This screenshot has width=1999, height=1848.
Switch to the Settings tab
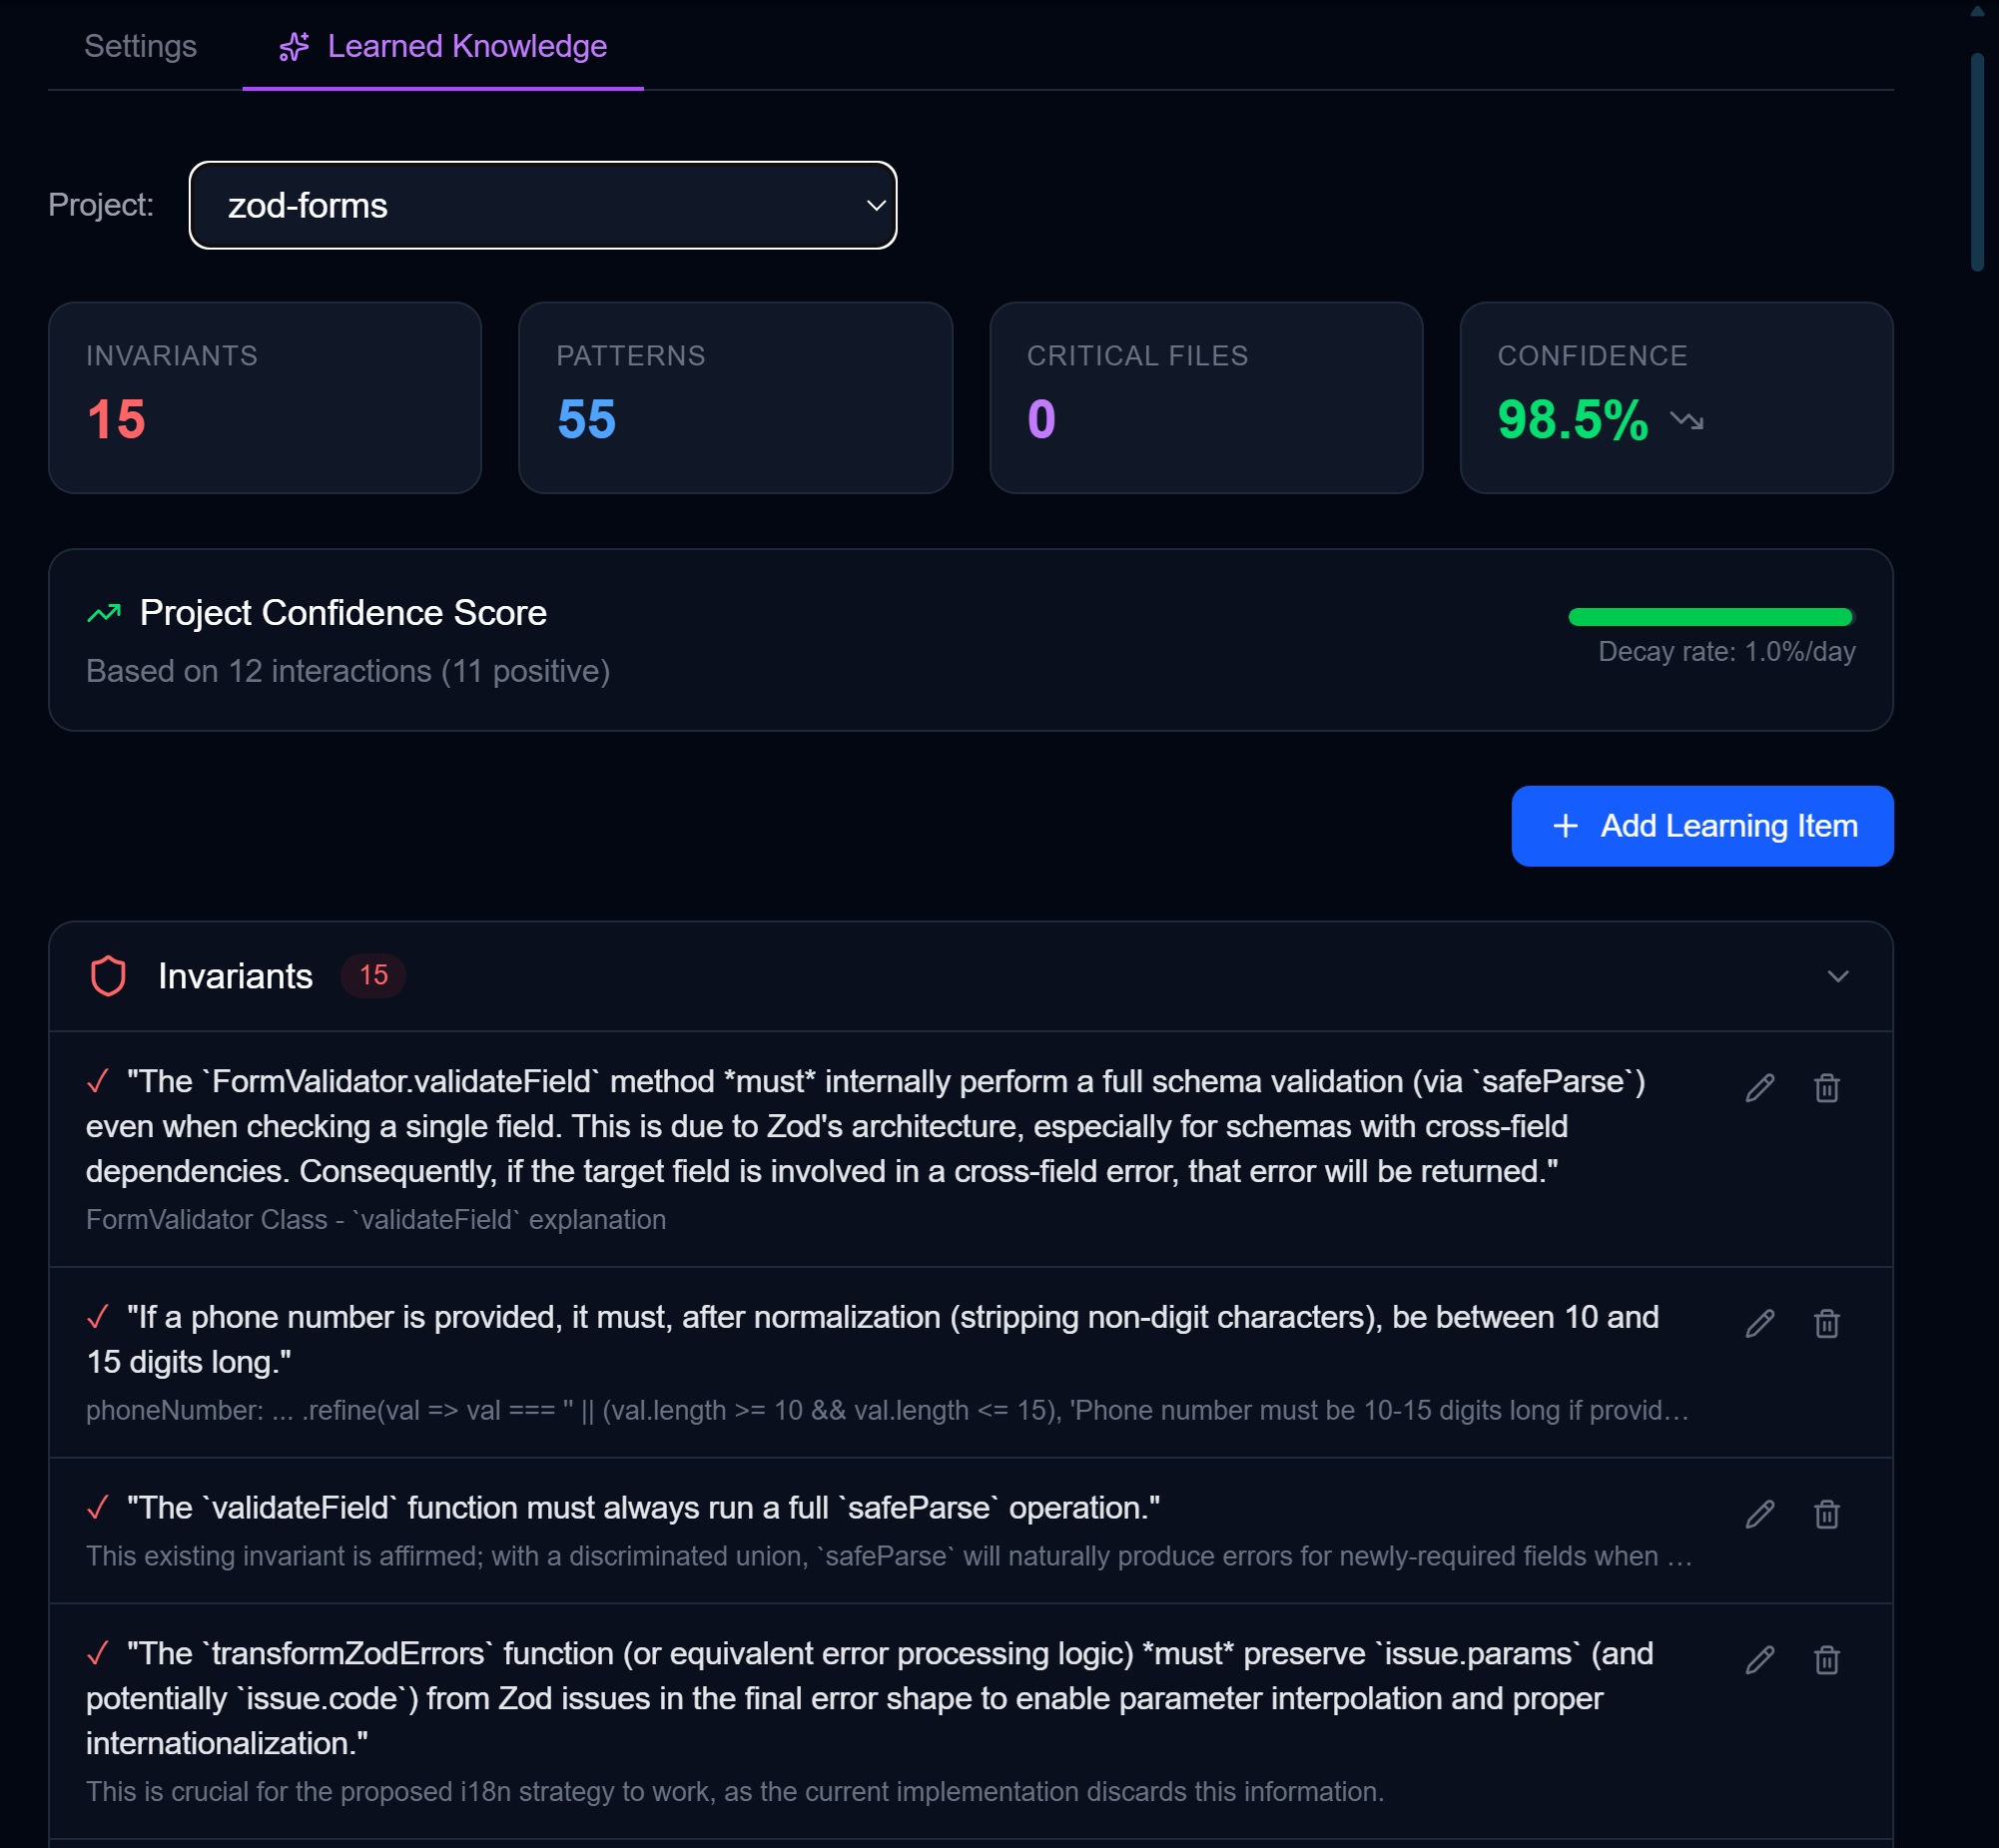click(x=140, y=46)
